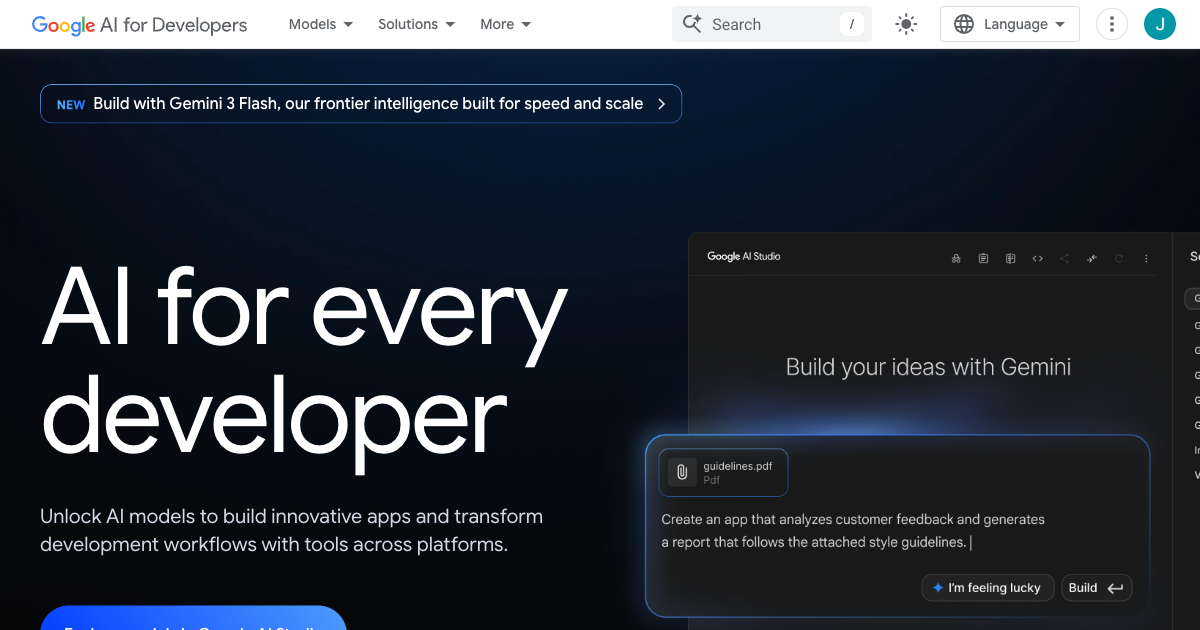Viewport: 1200px width, 630px height.
Task: Click the Google AI Studio title in the preview
Action: click(x=744, y=257)
